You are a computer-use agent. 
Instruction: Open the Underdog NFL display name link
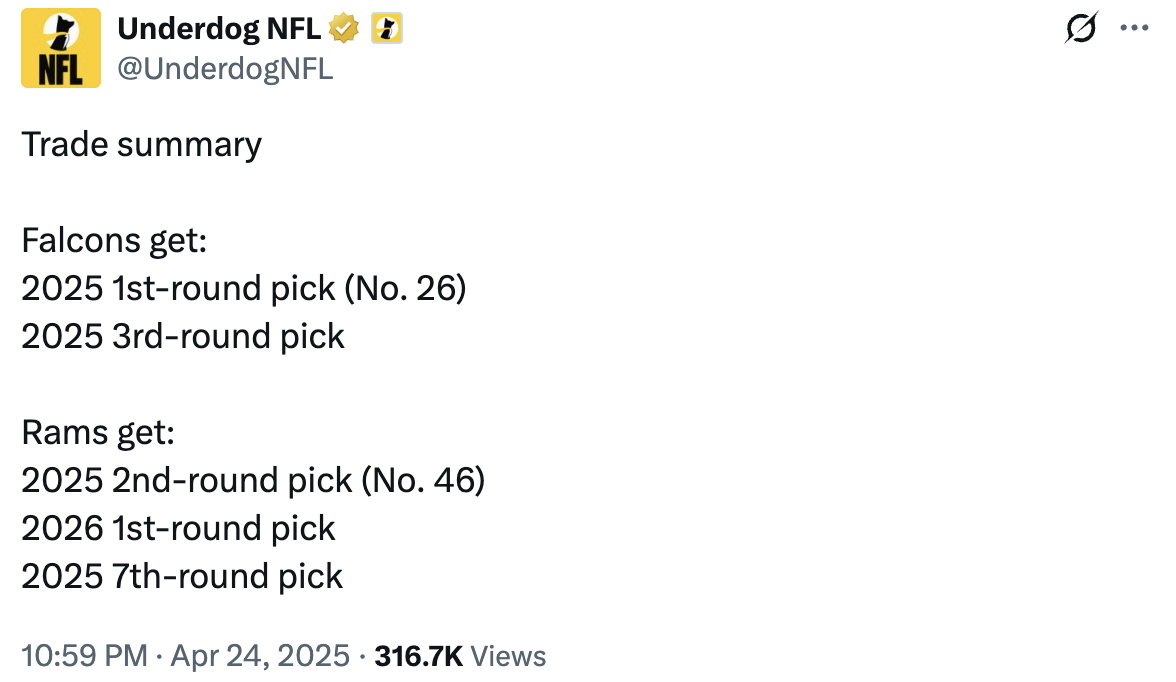point(219,29)
